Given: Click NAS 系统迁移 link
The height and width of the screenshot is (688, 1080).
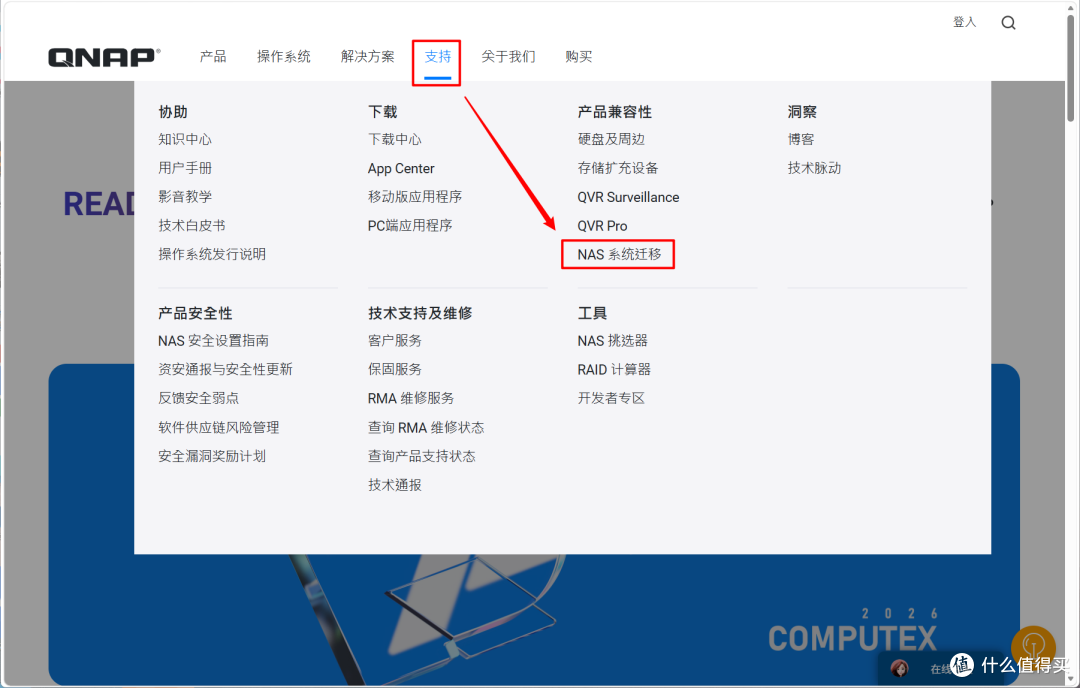Looking at the screenshot, I should (x=619, y=255).
